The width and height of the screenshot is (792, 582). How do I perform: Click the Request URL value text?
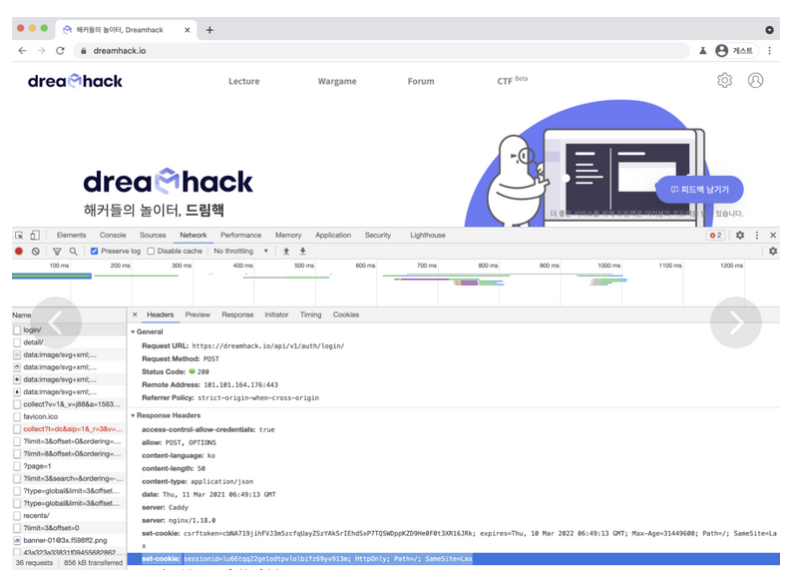point(268,346)
